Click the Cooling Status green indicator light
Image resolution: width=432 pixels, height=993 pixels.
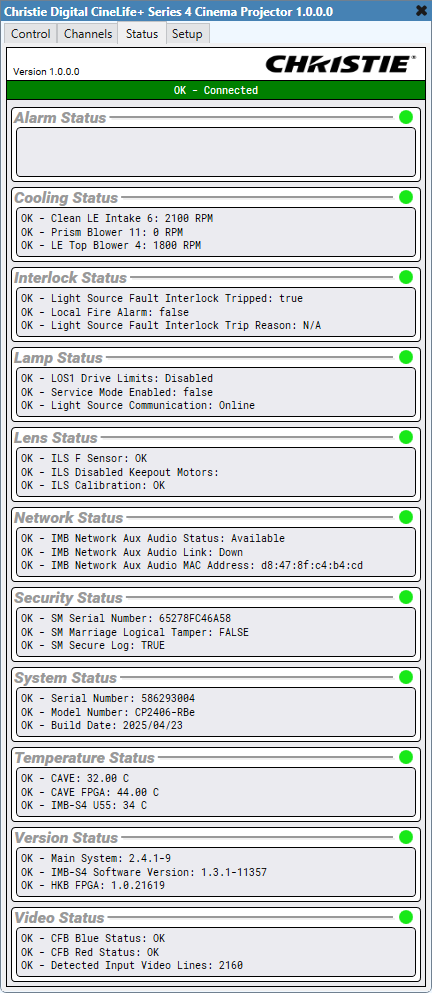pos(406,197)
